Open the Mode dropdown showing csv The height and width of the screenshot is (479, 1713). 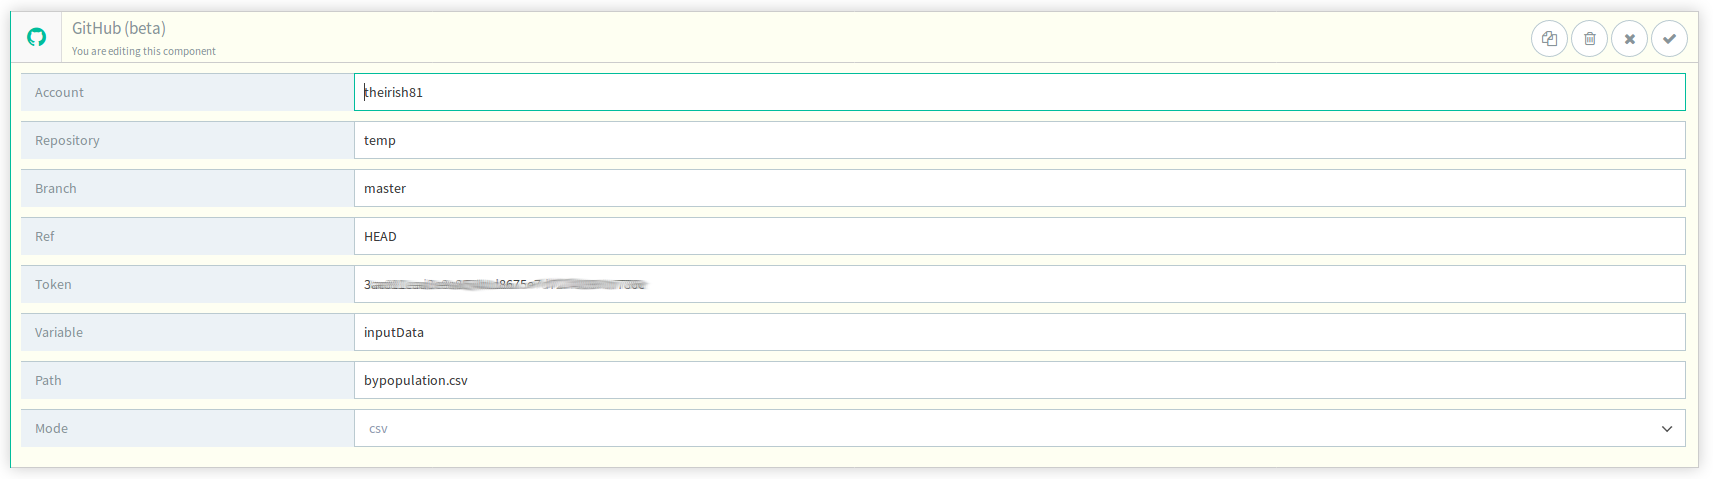[1019, 428]
